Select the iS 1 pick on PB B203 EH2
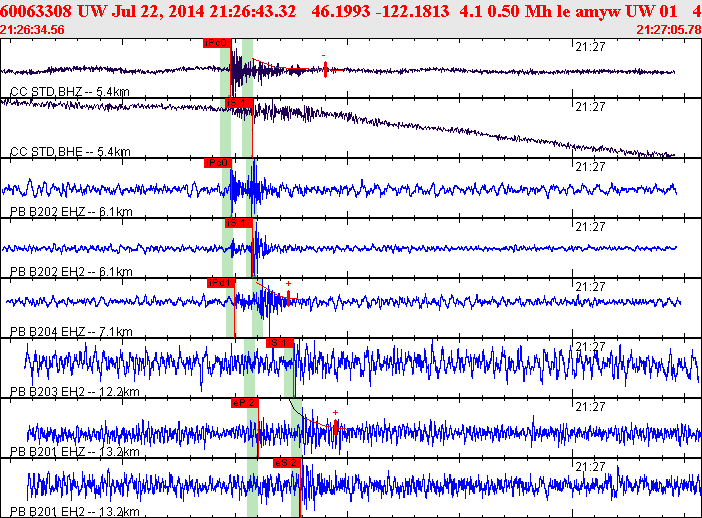This screenshot has width=702, height=518. coord(280,343)
